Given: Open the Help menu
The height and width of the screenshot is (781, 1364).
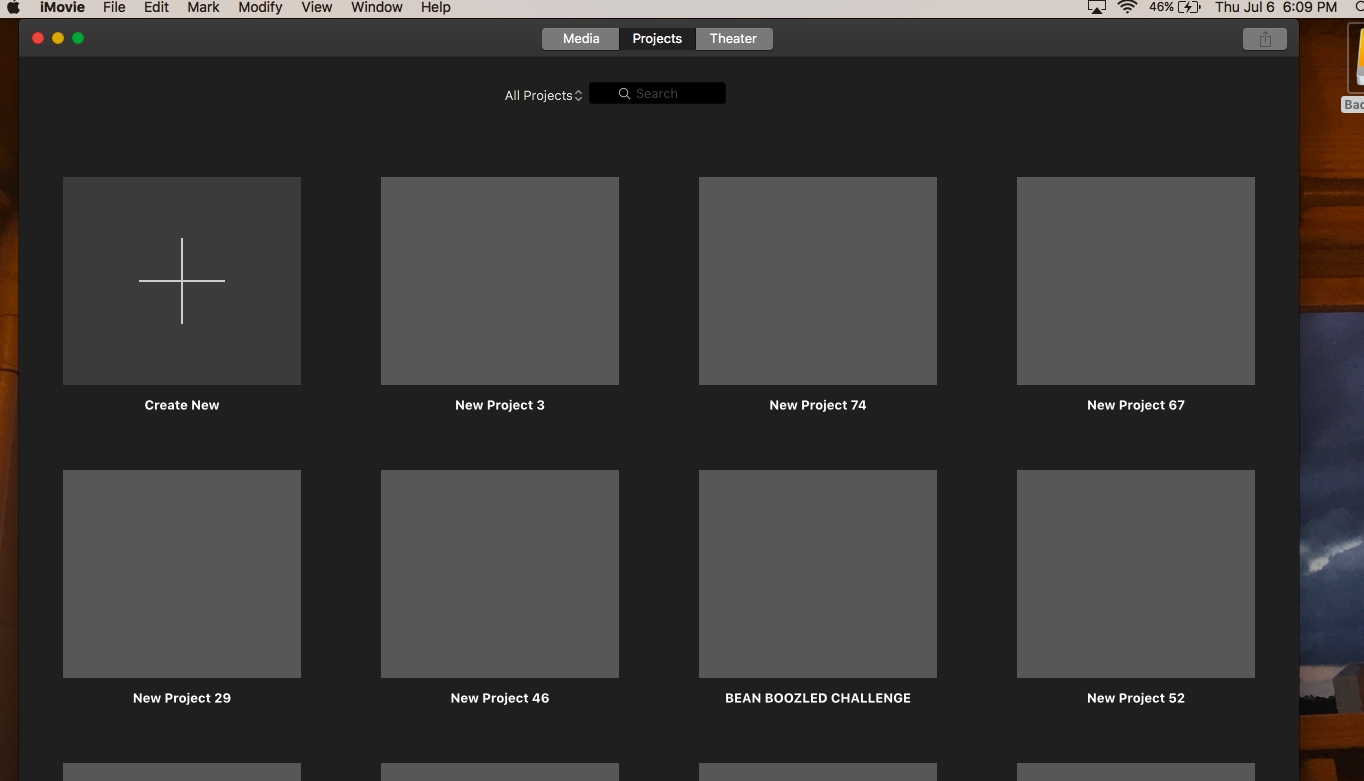Looking at the screenshot, I should 436,7.
